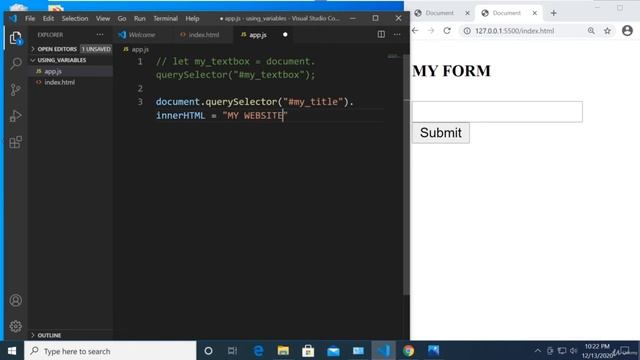Launch Microsoft Edge from taskbar
The image size is (640, 360).
pyautogui.click(x=258, y=351)
